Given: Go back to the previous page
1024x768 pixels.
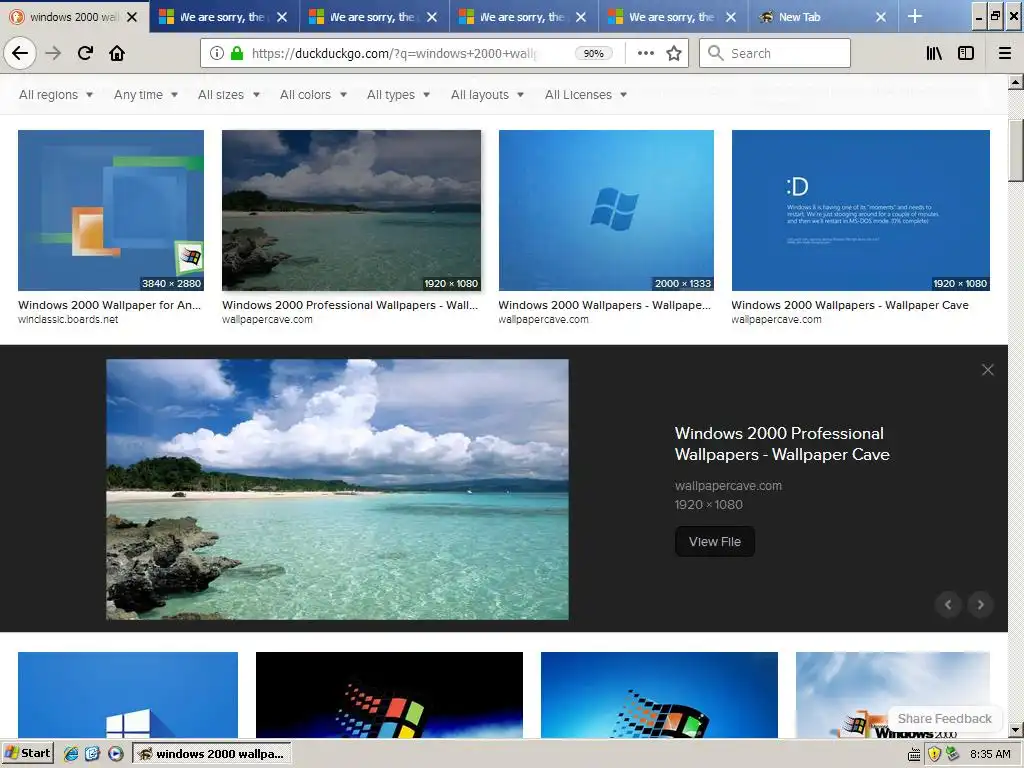Looking at the screenshot, I should 20,53.
